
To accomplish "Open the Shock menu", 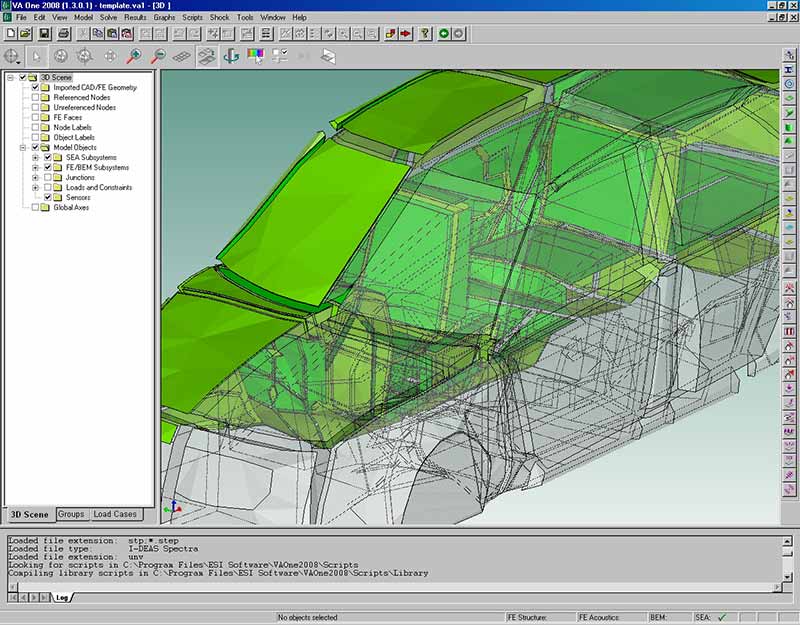I will click(220, 17).
